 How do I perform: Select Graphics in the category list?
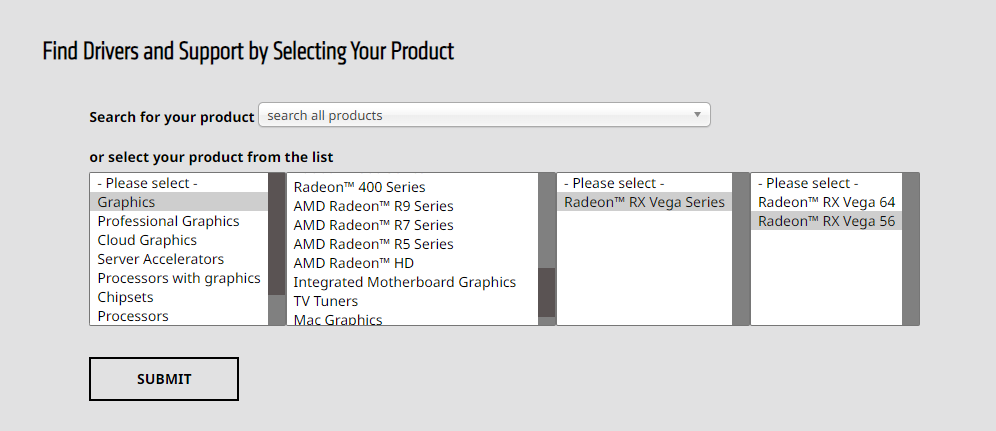(179, 202)
